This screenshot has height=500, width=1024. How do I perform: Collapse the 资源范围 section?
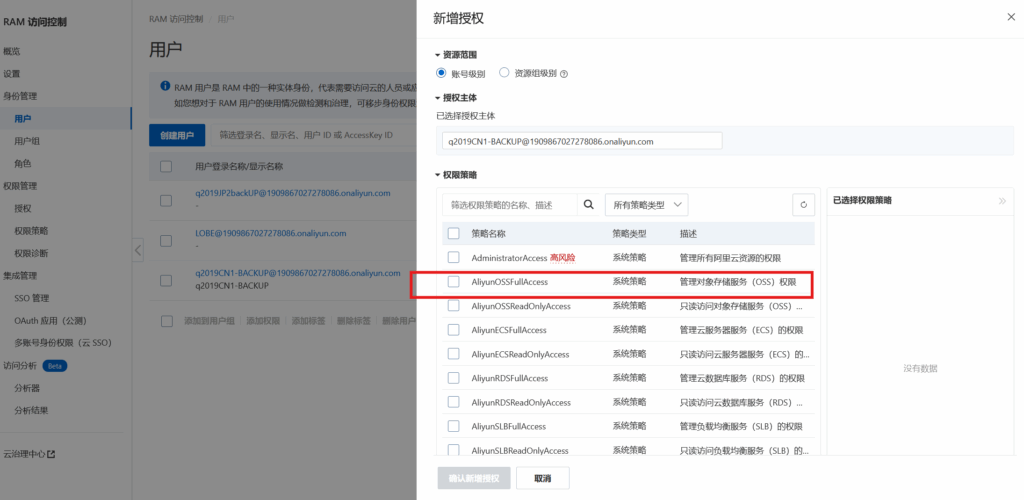tap(437, 55)
